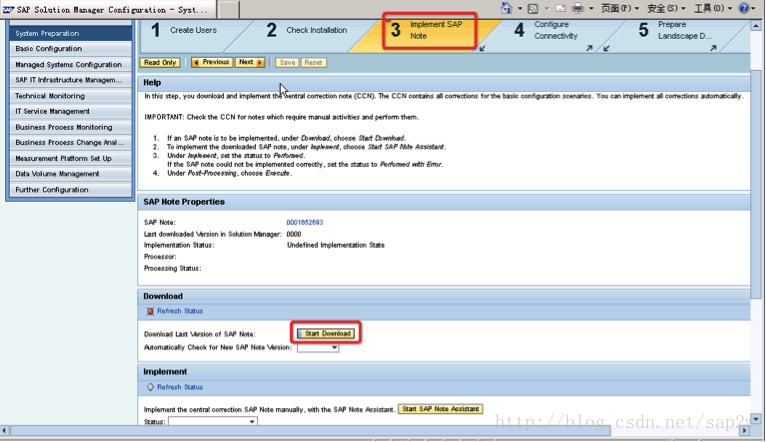The height and width of the screenshot is (442, 766).
Task: Open Managed Systems Configuration in the sidebar
Action: pos(70,64)
